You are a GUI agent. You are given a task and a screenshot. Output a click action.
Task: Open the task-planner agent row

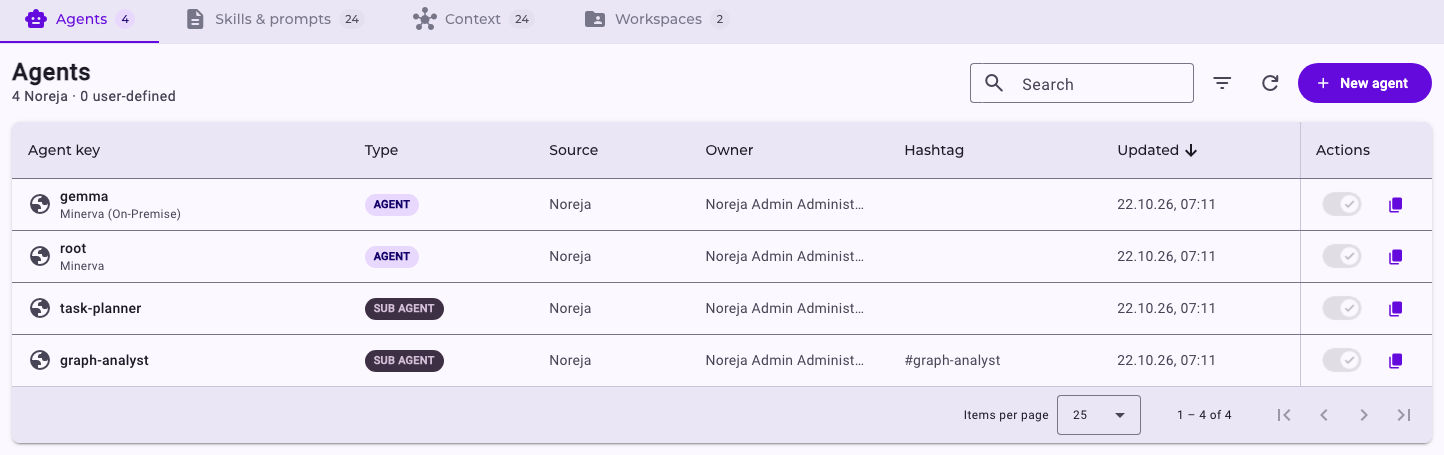pyautogui.click(x=722, y=308)
